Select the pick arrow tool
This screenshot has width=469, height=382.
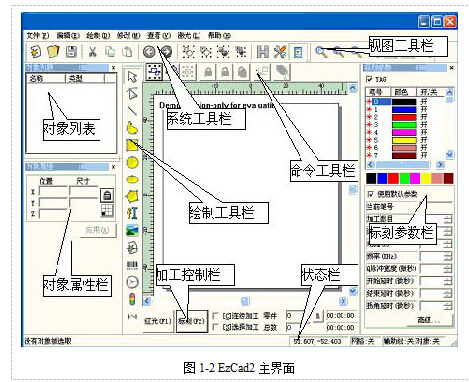tap(132, 77)
